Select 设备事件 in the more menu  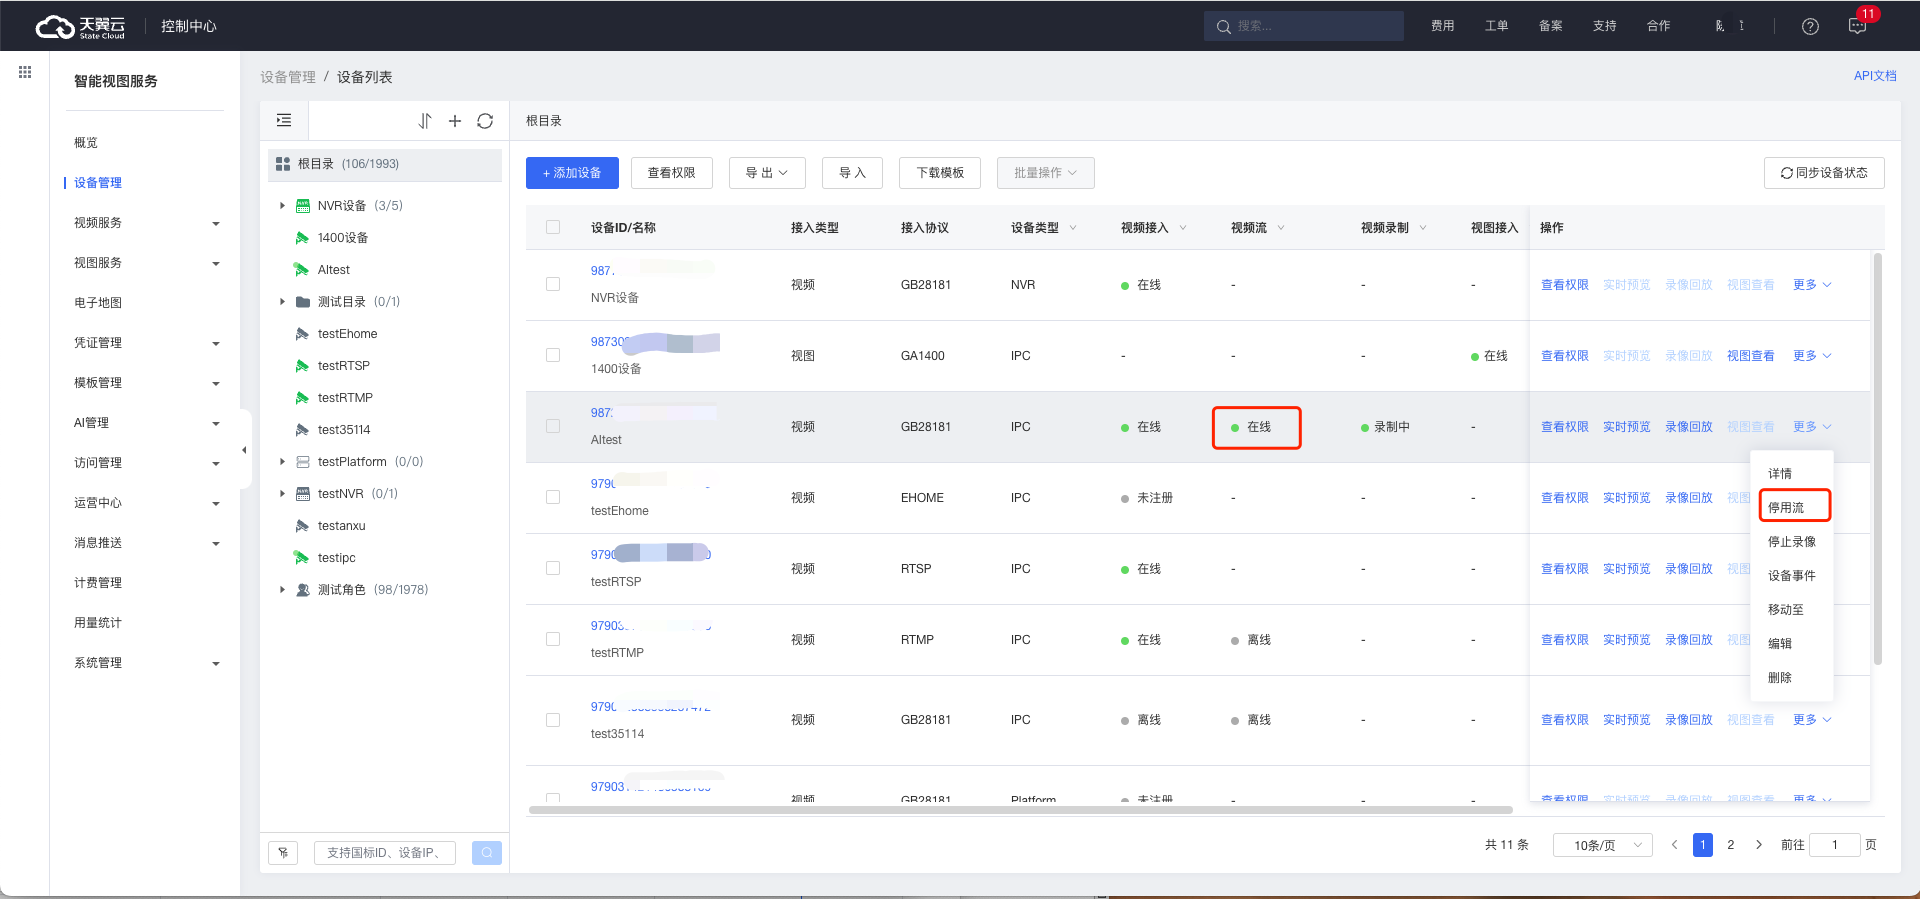tap(1792, 575)
